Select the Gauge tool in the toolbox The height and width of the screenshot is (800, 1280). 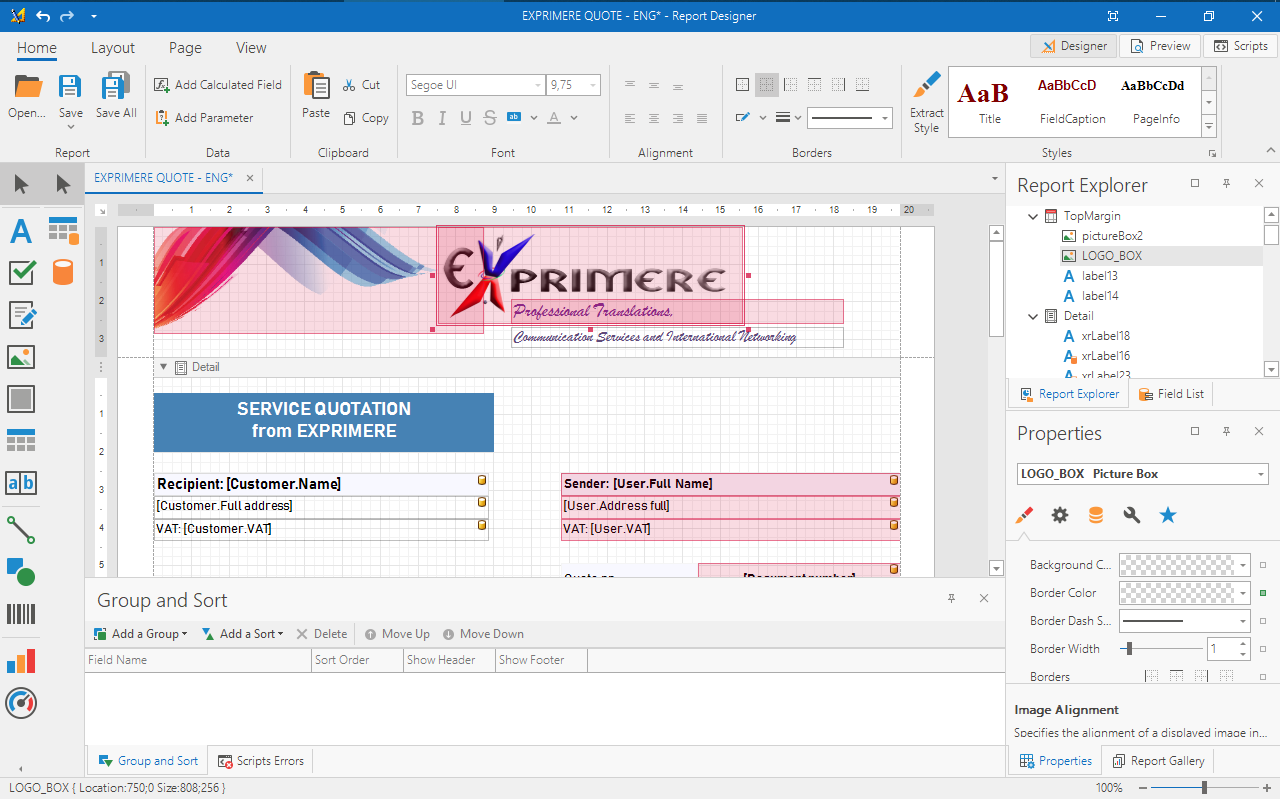[x=21, y=703]
